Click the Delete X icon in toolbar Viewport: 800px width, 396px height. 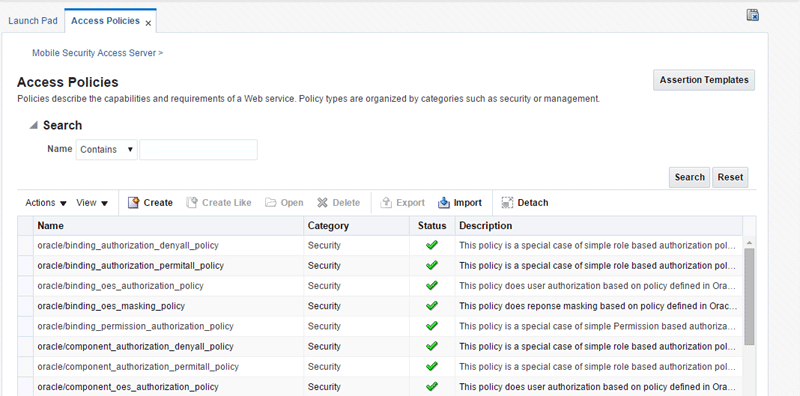pos(322,203)
